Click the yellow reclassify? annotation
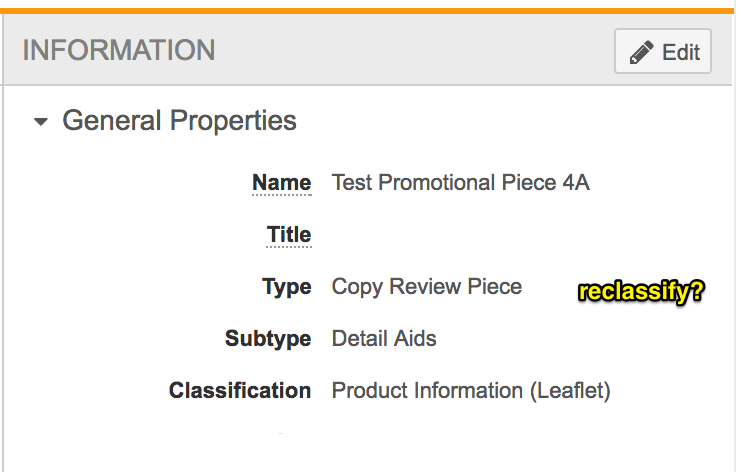 (x=641, y=293)
